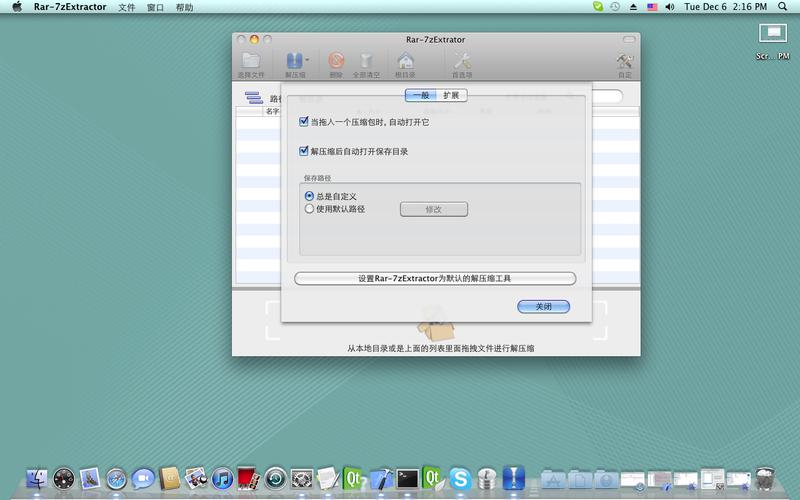Screen dimensions: 800x500
Task: Click the 选择文件 folder toolbar icon
Action: tap(251, 61)
